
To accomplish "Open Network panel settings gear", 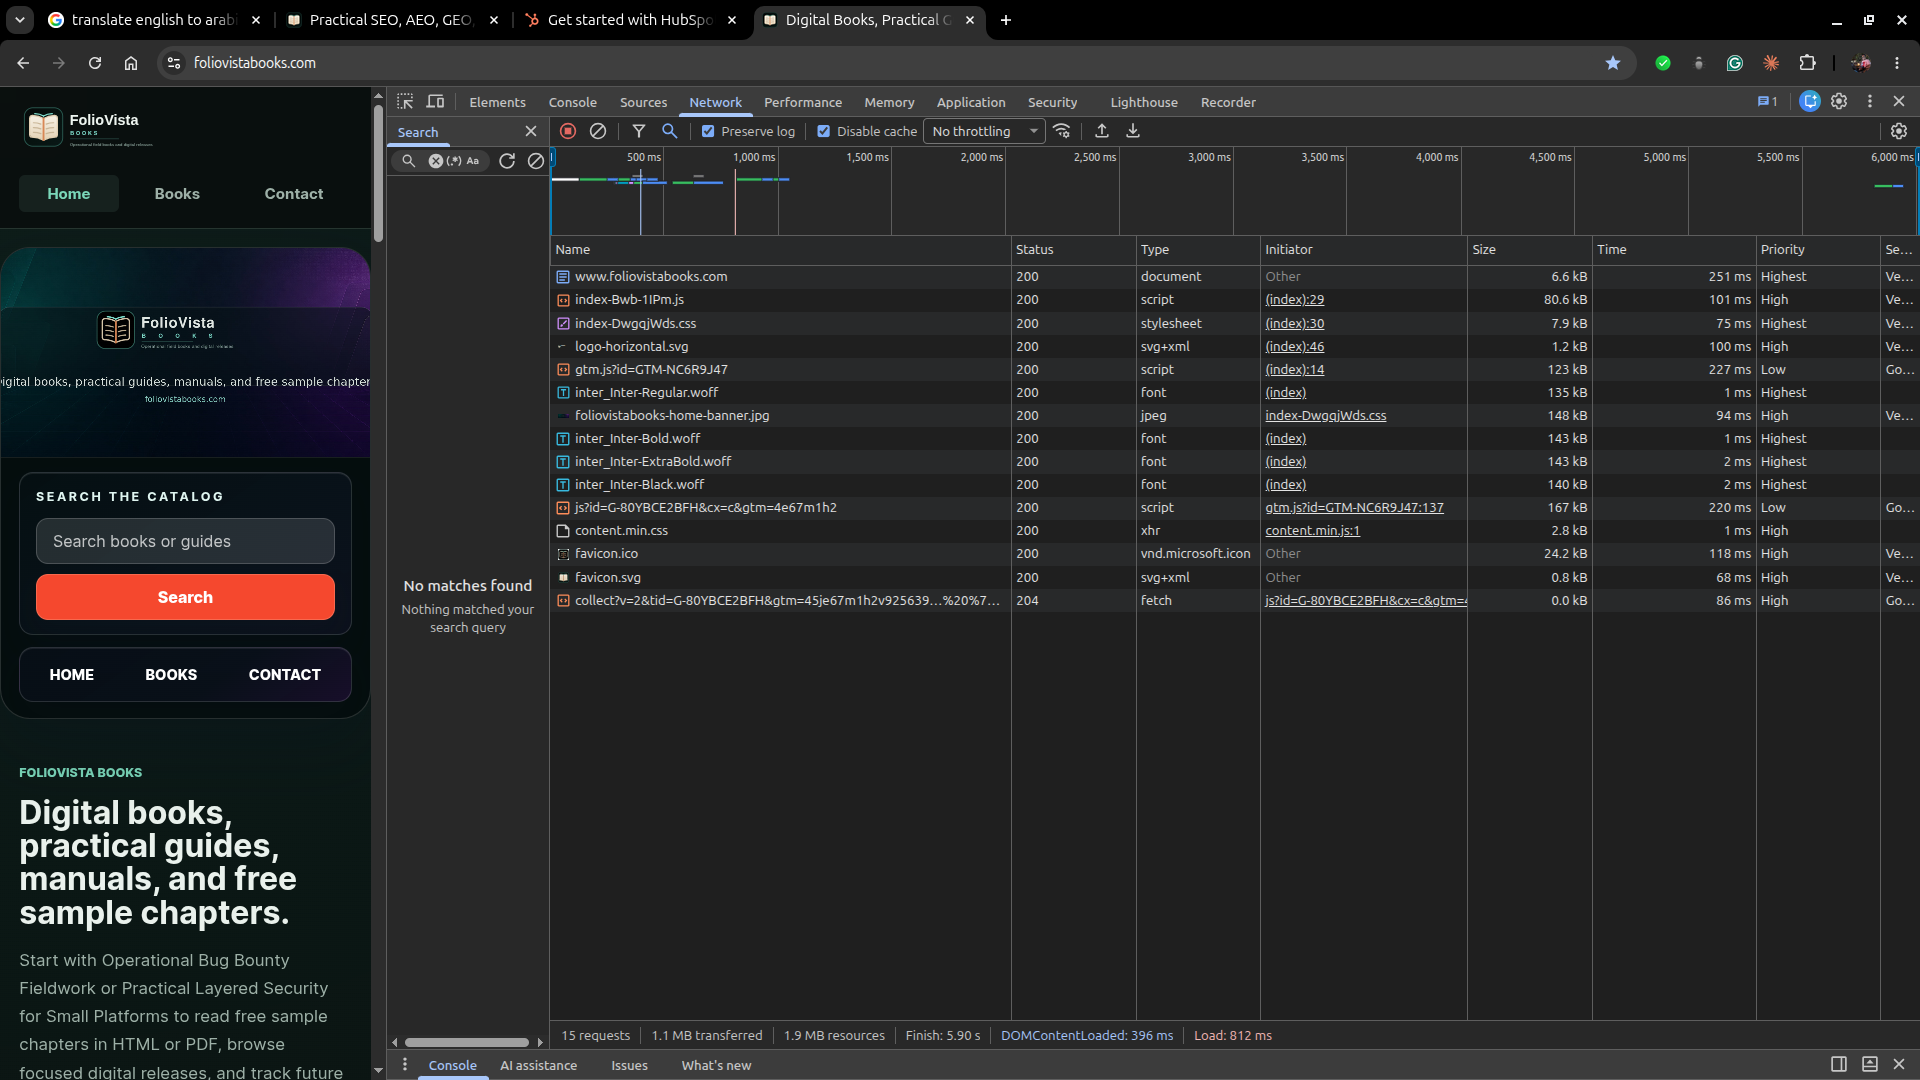I will (x=1899, y=131).
